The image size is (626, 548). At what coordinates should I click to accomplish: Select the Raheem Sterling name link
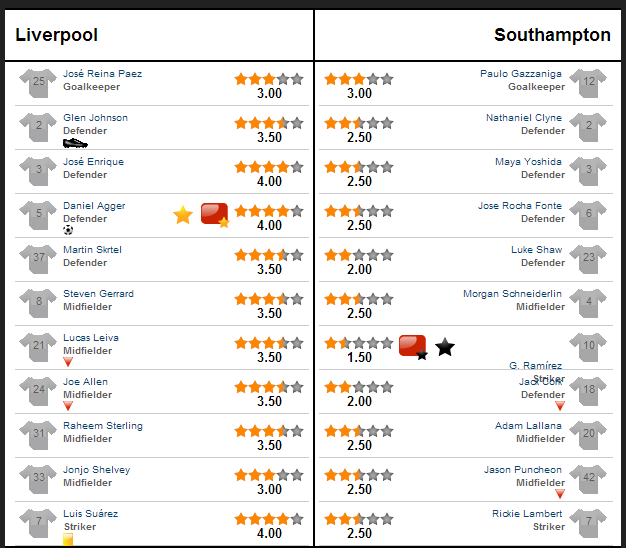103,426
